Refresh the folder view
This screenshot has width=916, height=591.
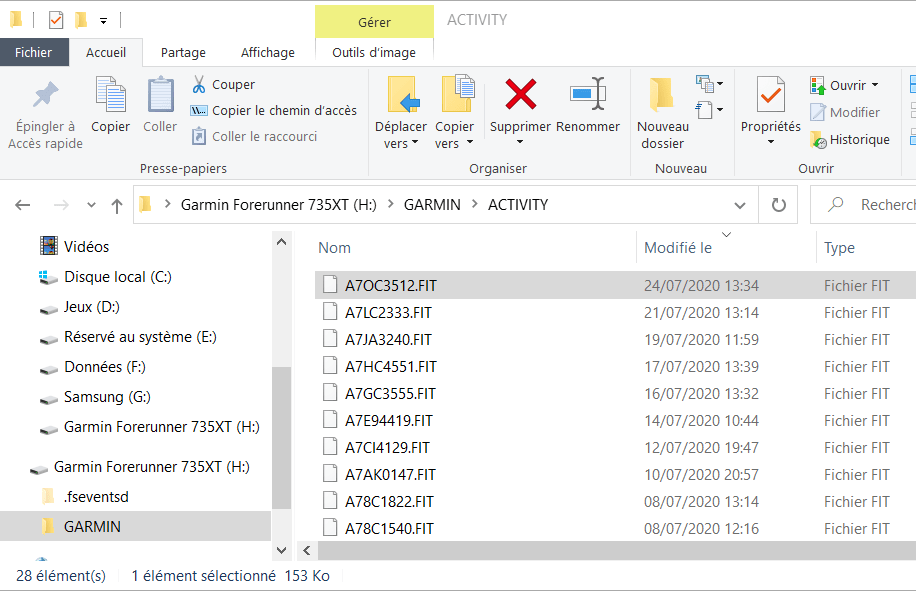click(778, 205)
